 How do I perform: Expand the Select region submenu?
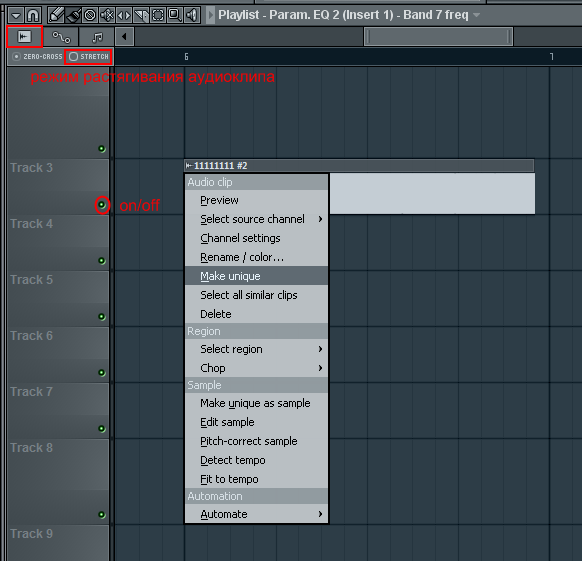coord(256,349)
